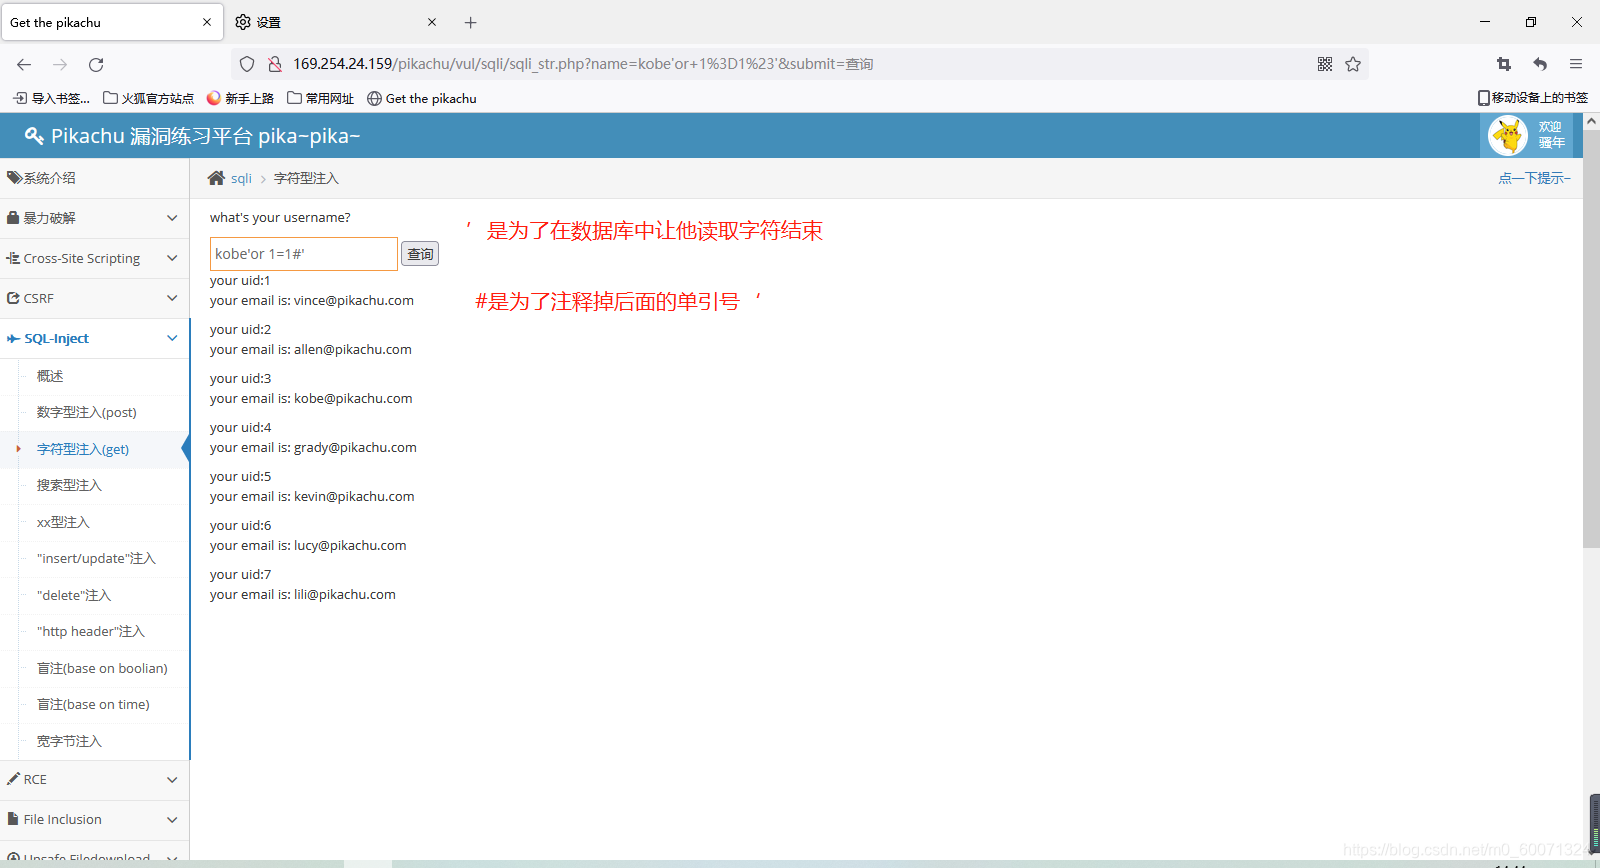Click the undo arrow icon in toolbar
The width and height of the screenshot is (1600, 868).
pos(1540,64)
